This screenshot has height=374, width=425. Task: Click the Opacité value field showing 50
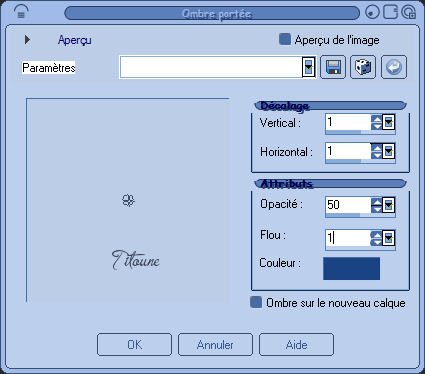348,205
